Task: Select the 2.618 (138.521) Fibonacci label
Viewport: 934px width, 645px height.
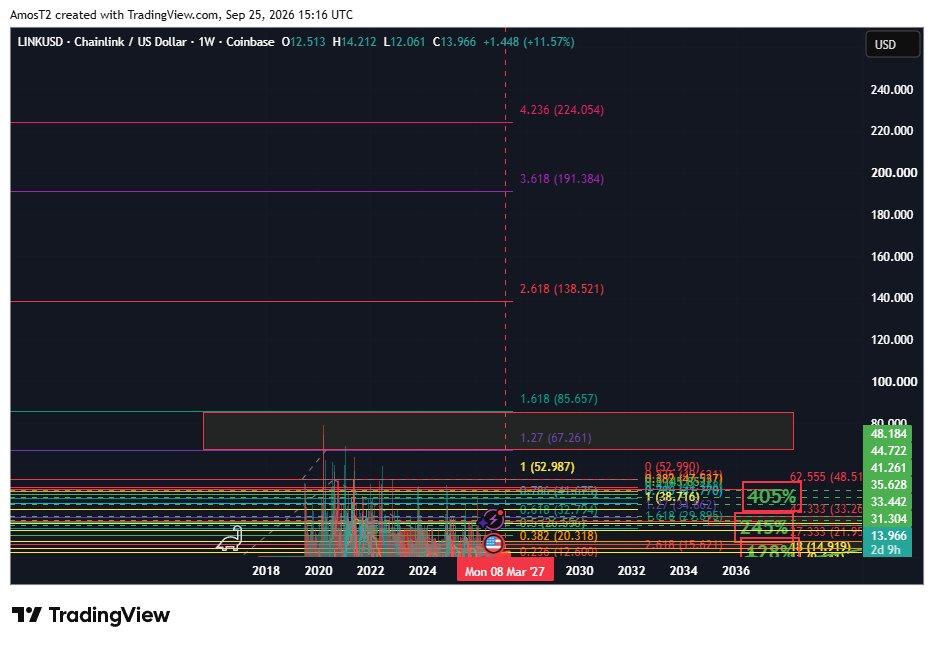Action: click(562, 289)
